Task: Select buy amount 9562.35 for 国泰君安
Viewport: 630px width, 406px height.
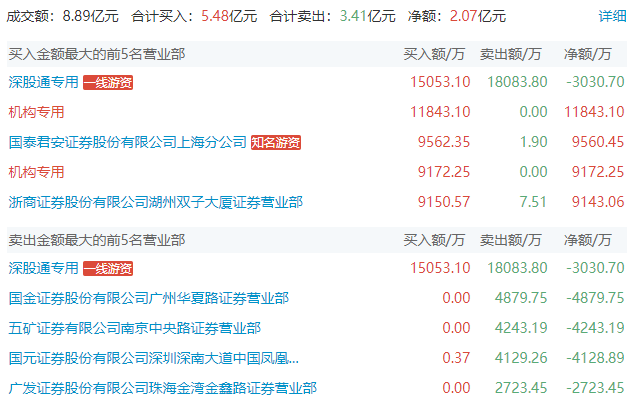Action: pos(444,142)
